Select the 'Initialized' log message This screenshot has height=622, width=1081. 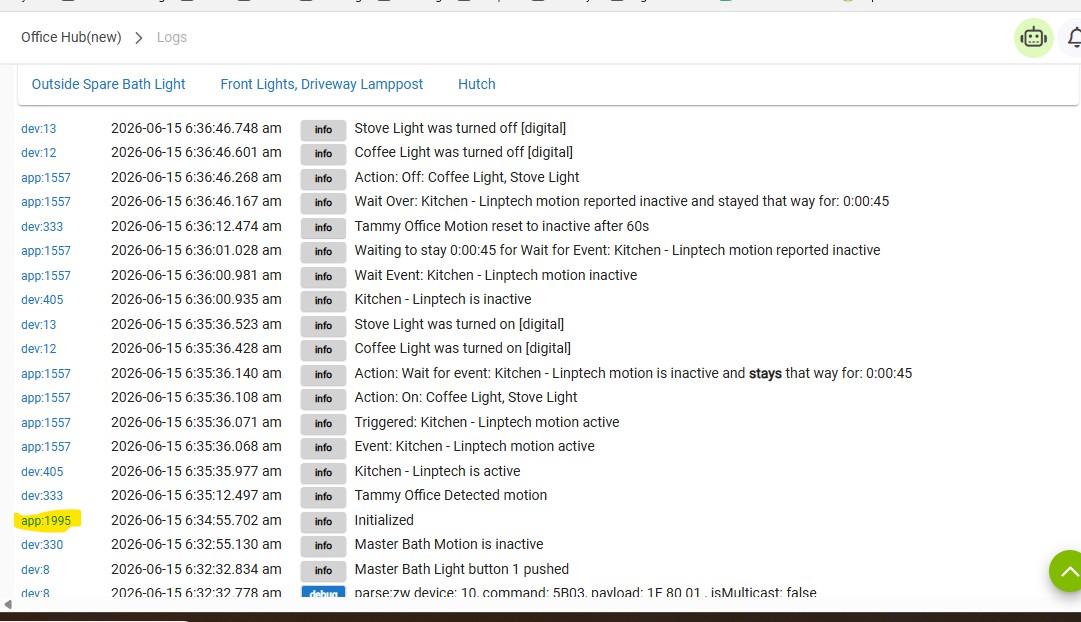pos(384,520)
